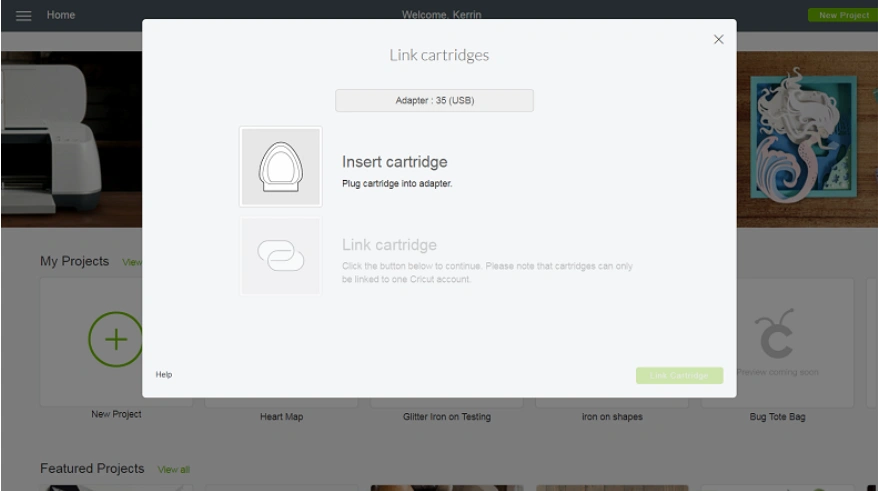Close the Link cartridges dialog
The width and height of the screenshot is (878, 491).
[x=718, y=39]
